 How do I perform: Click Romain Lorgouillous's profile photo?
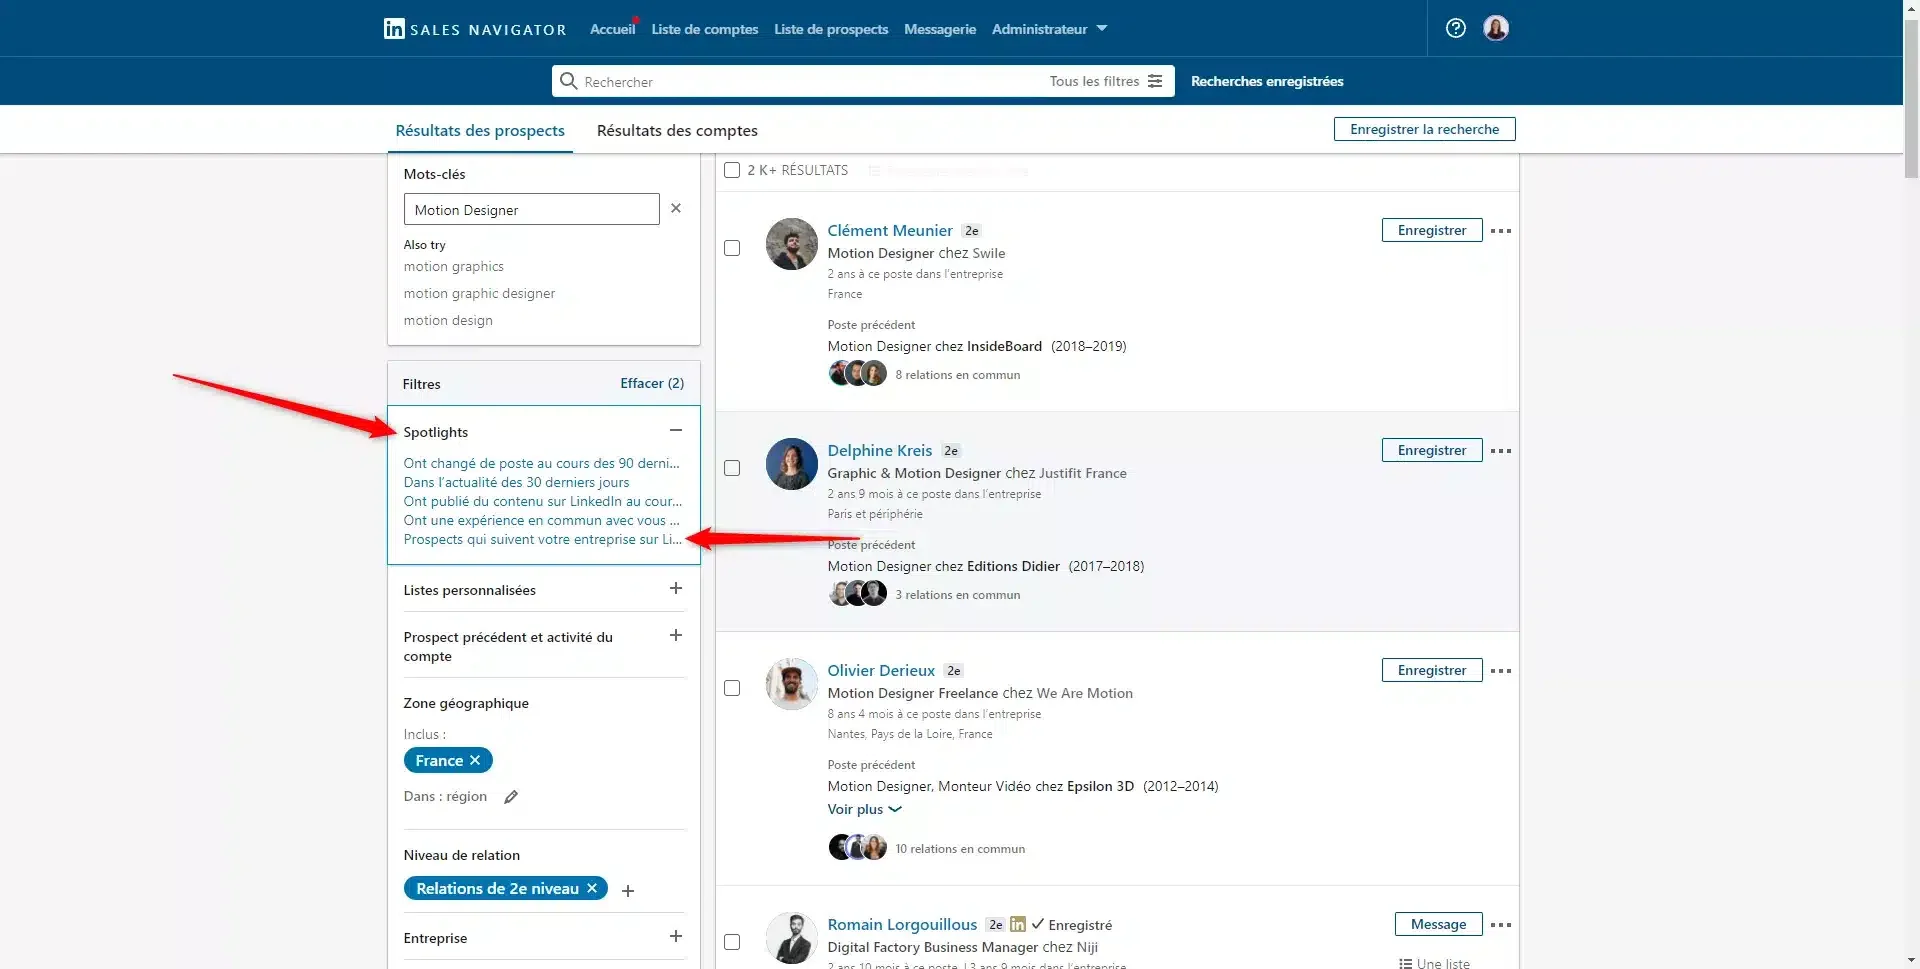point(792,938)
